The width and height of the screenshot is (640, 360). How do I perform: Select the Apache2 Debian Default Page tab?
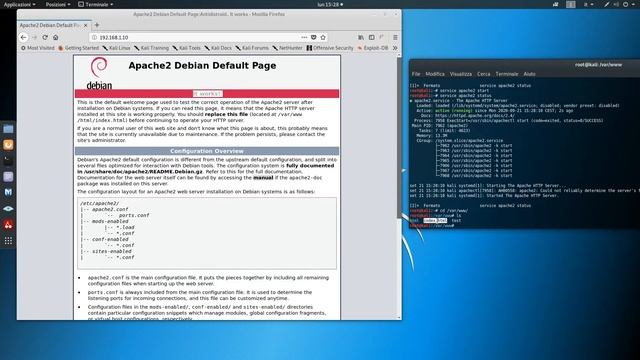49,25
